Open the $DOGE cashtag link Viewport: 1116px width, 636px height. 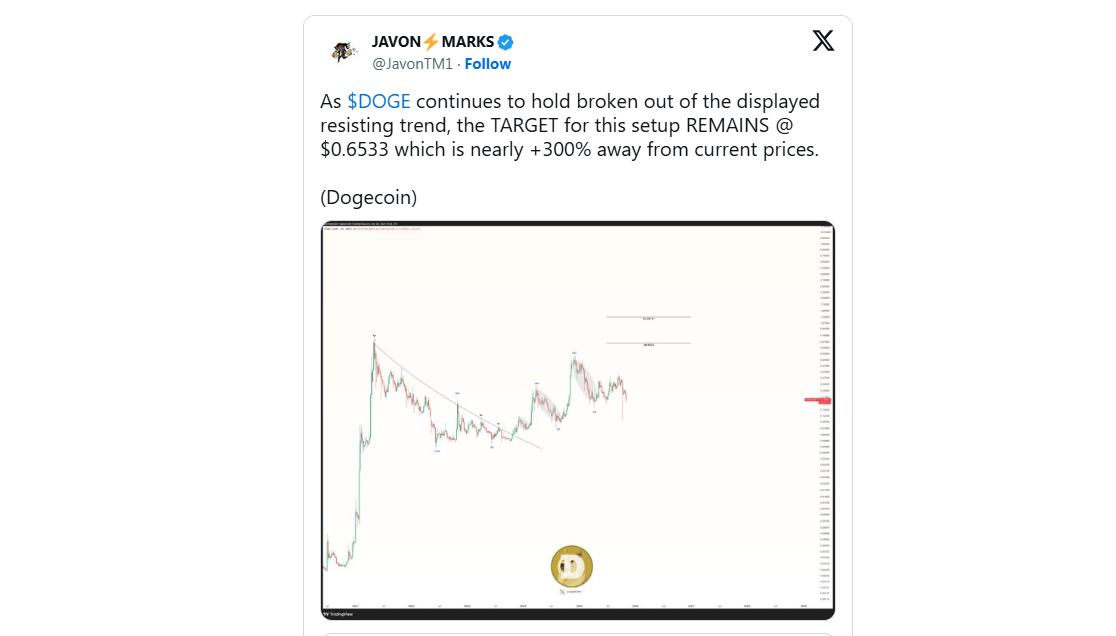tap(378, 102)
